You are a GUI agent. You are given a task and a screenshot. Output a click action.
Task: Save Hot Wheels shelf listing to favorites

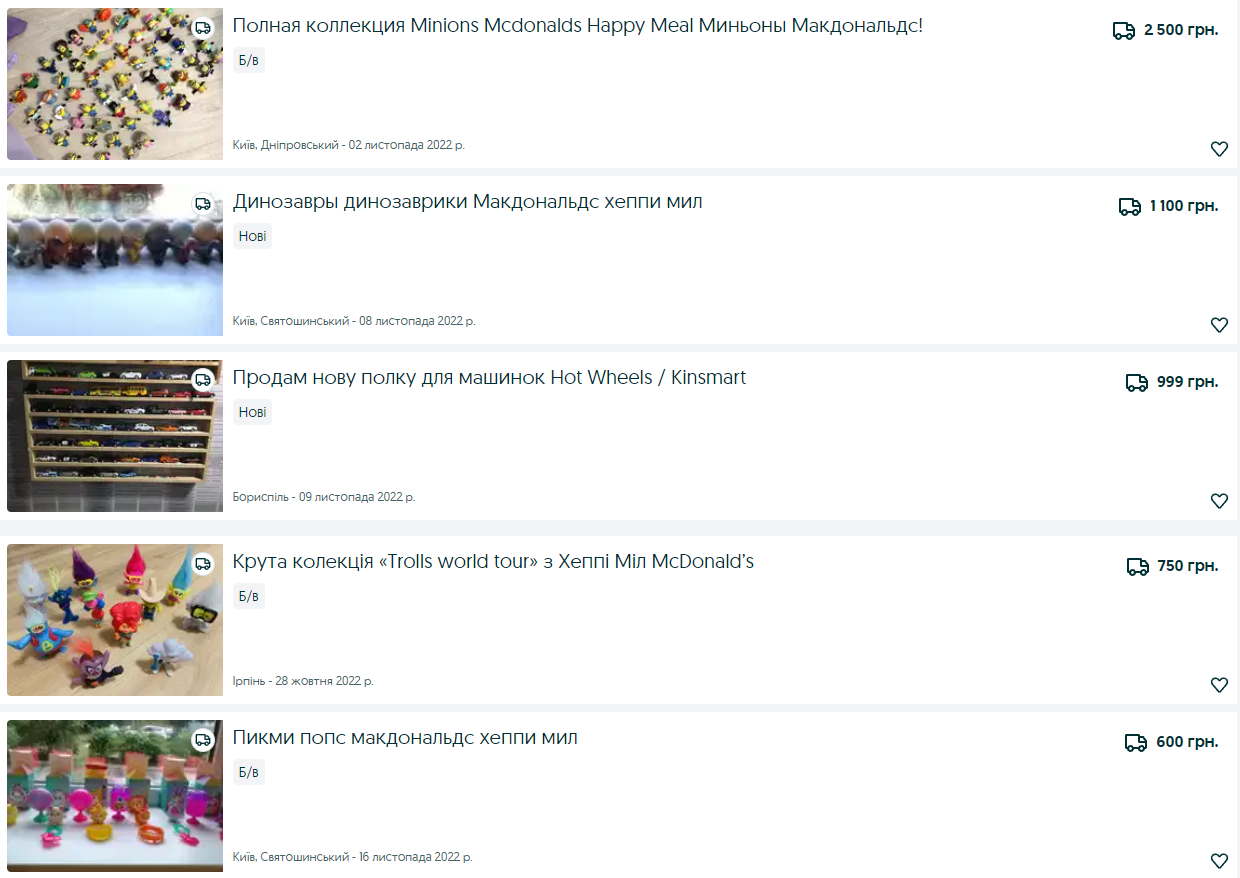(x=1219, y=501)
